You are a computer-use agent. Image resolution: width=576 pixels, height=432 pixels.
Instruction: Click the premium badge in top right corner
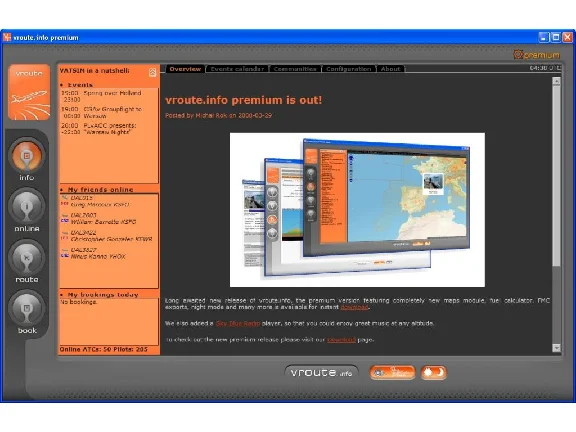[x=536, y=55]
